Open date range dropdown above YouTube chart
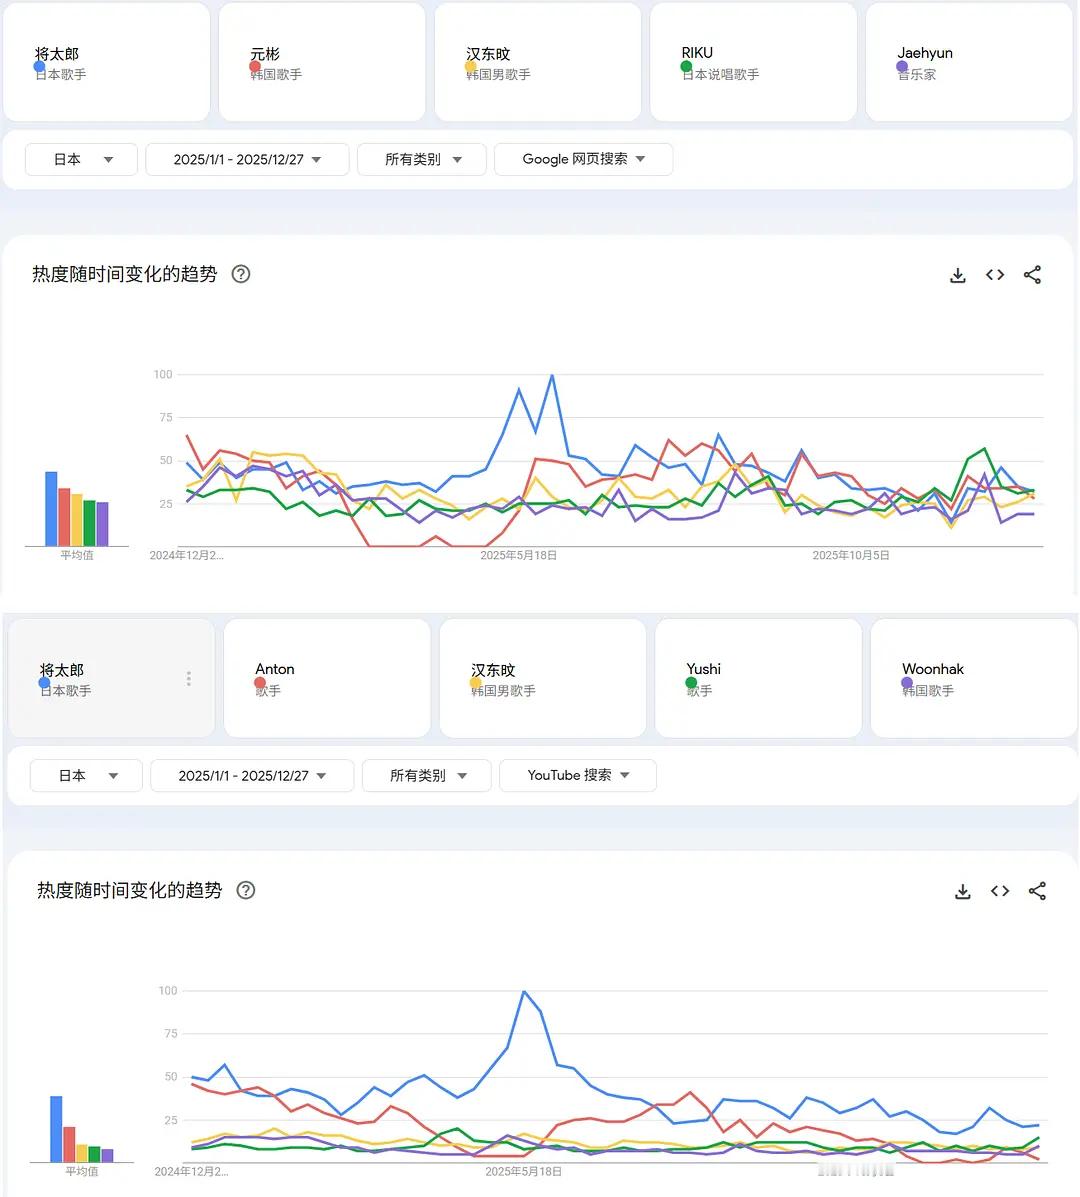Image resolution: width=1080 pixels, height=1197 pixels. click(252, 776)
